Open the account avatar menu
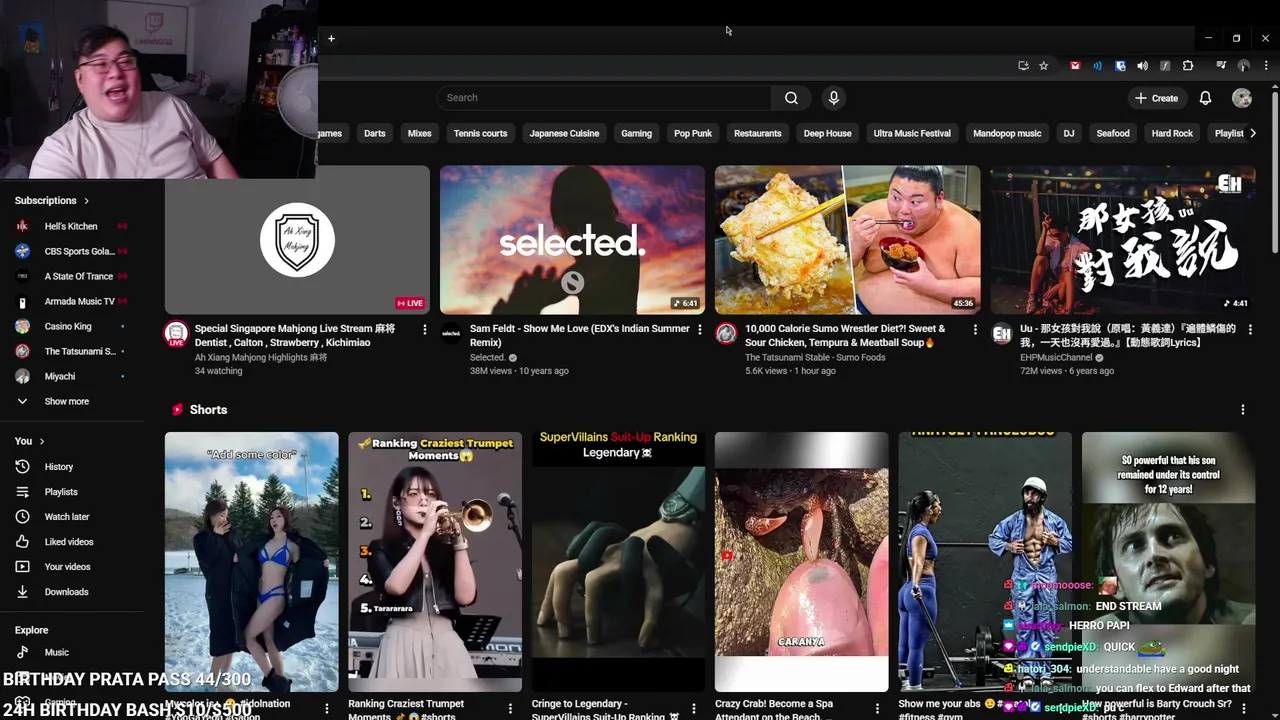This screenshot has width=1280, height=720. (x=1242, y=98)
